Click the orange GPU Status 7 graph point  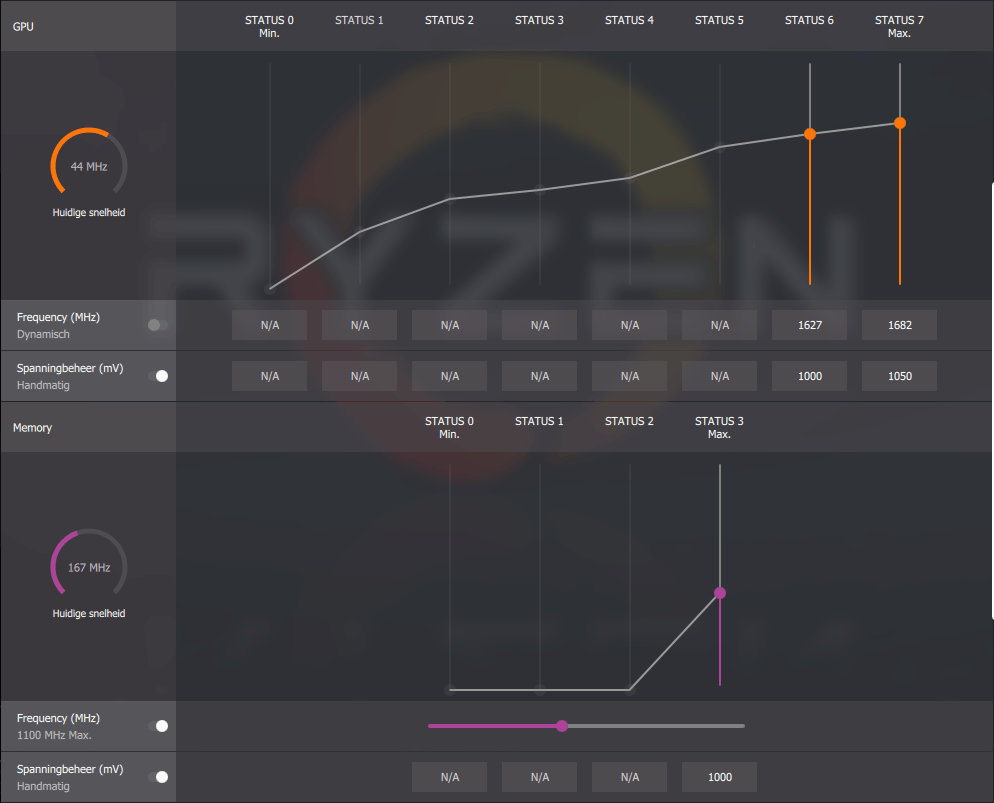900,123
